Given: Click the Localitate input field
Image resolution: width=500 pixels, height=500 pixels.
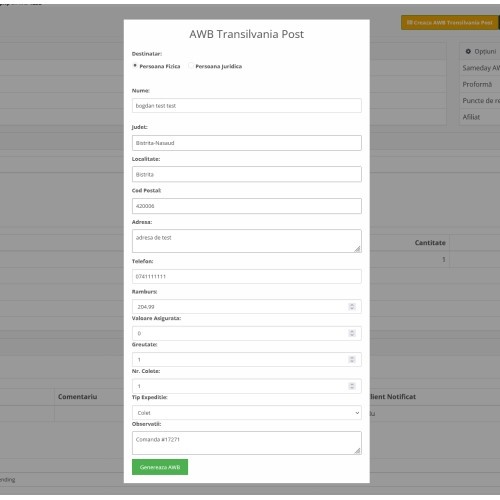Looking at the screenshot, I should tap(247, 174).
